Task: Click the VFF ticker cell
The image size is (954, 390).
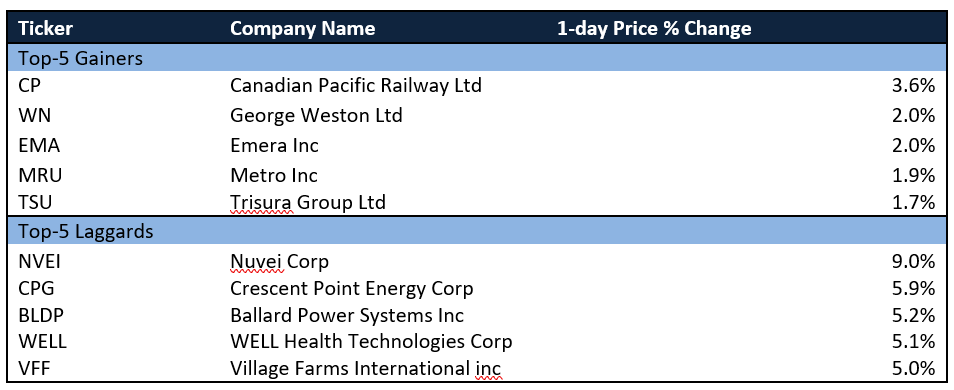Action: [x=34, y=369]
